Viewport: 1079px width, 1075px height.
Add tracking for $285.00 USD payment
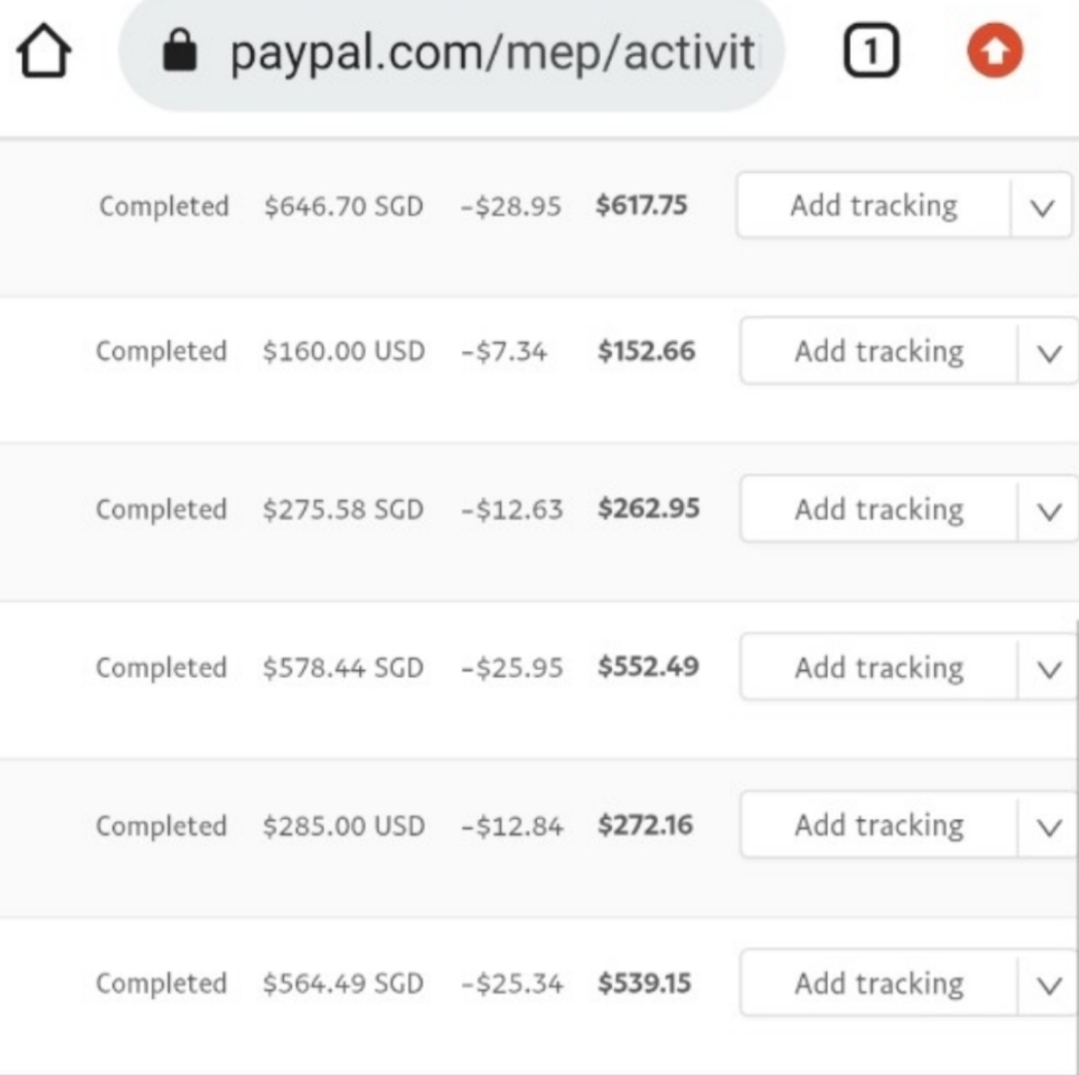click(879, 825)
